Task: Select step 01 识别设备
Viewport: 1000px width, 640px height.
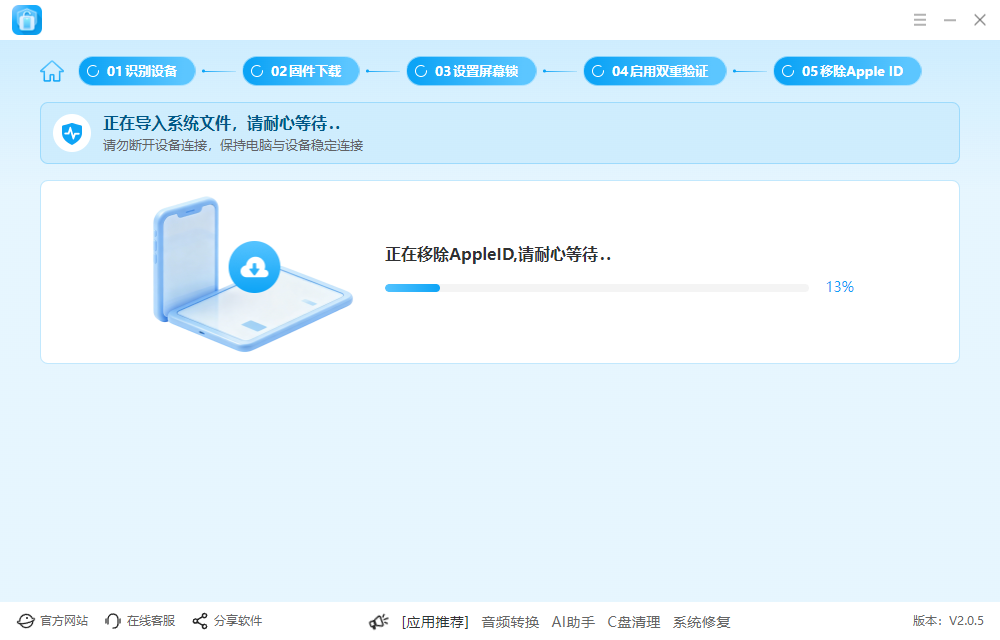Action: pos(136,71)
